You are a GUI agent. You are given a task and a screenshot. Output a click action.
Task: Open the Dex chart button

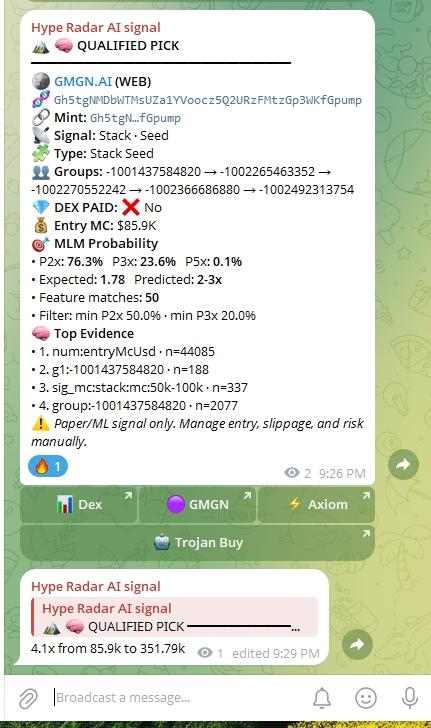point(78,505)
